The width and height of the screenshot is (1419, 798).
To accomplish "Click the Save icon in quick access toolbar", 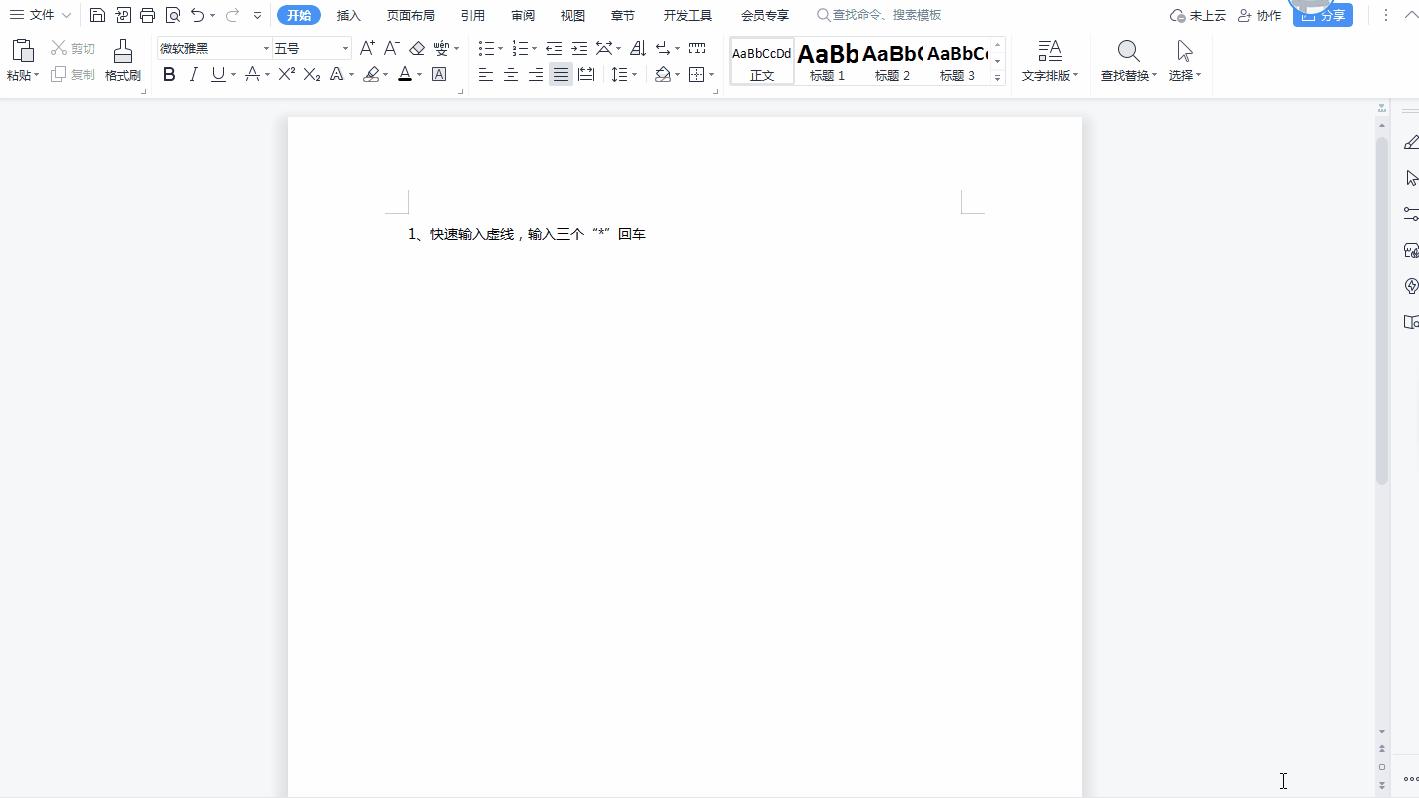I will click(x=97, y=15).
